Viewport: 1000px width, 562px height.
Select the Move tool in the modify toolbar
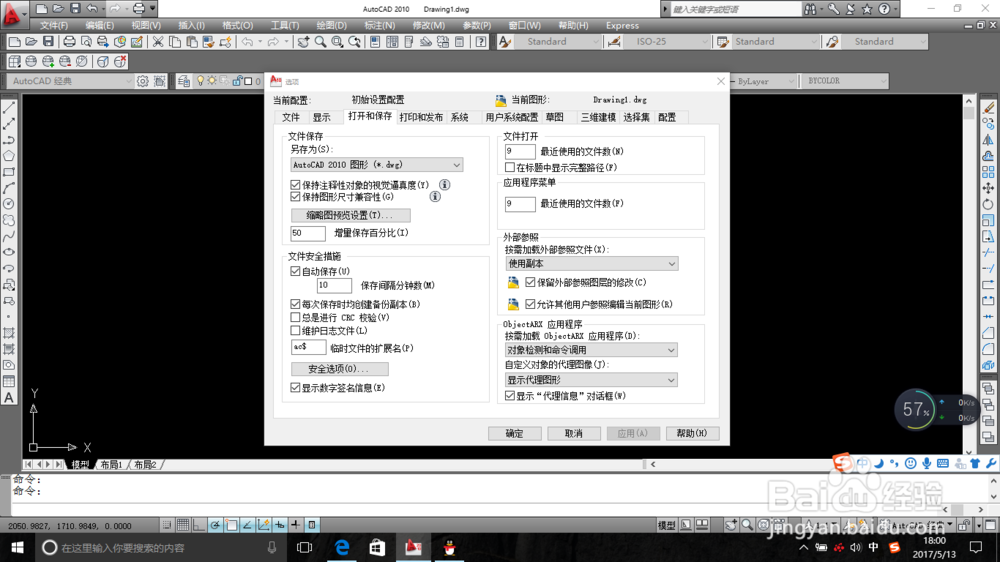(988, 188)
